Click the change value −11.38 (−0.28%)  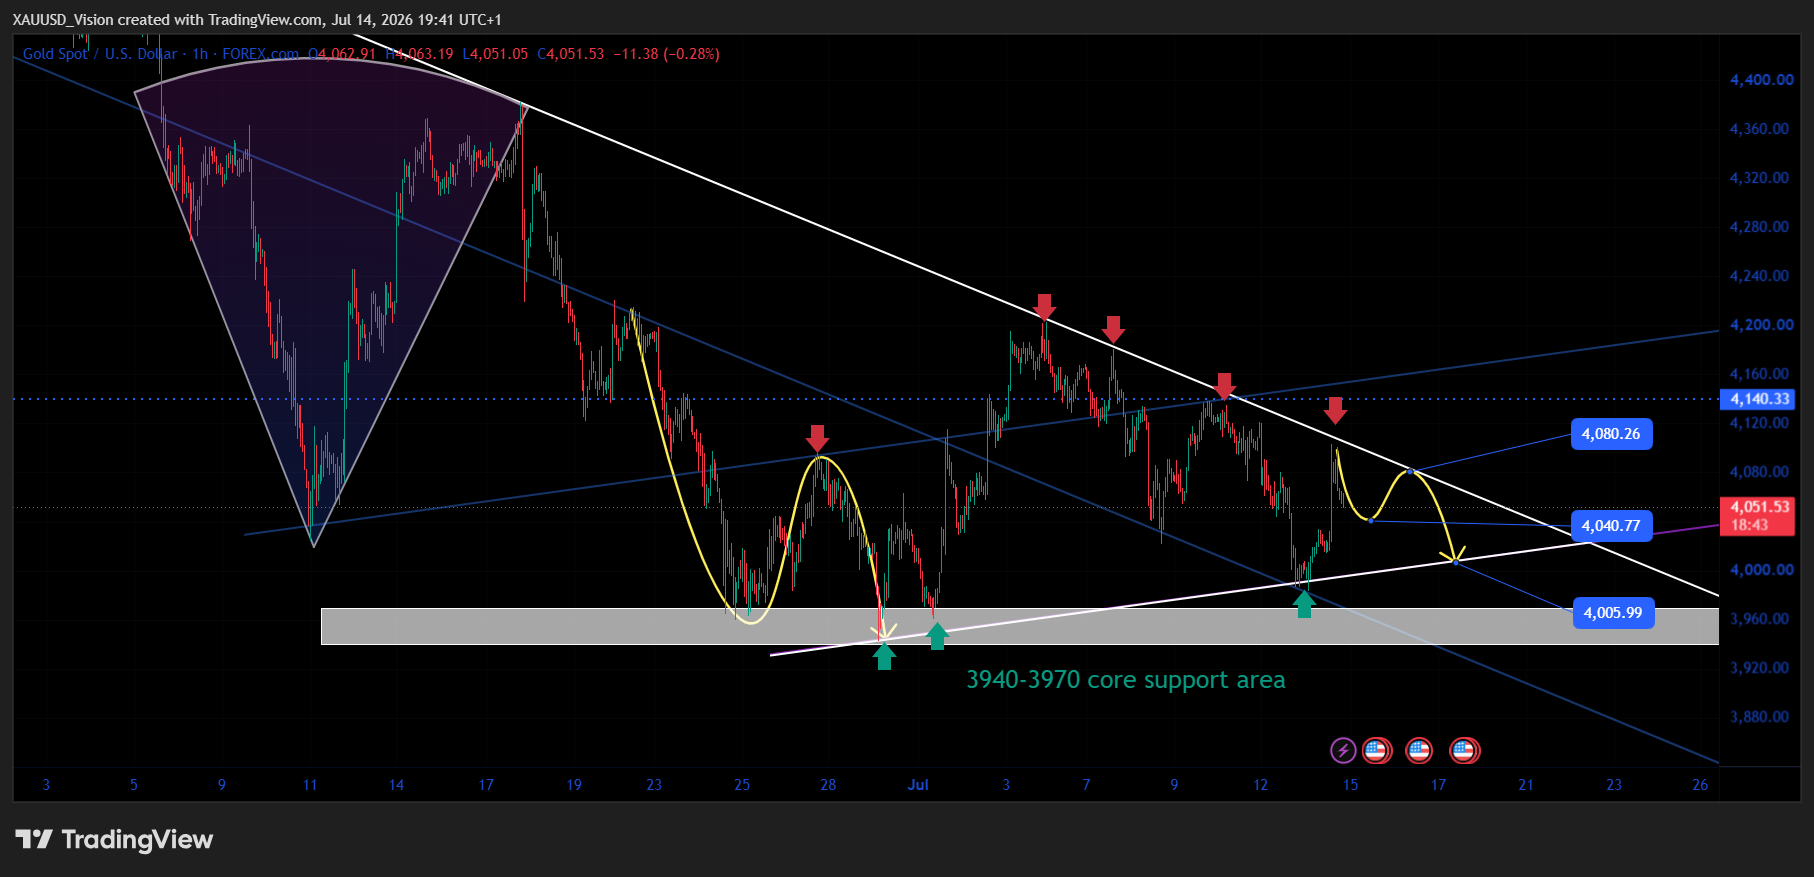point(666,54)
